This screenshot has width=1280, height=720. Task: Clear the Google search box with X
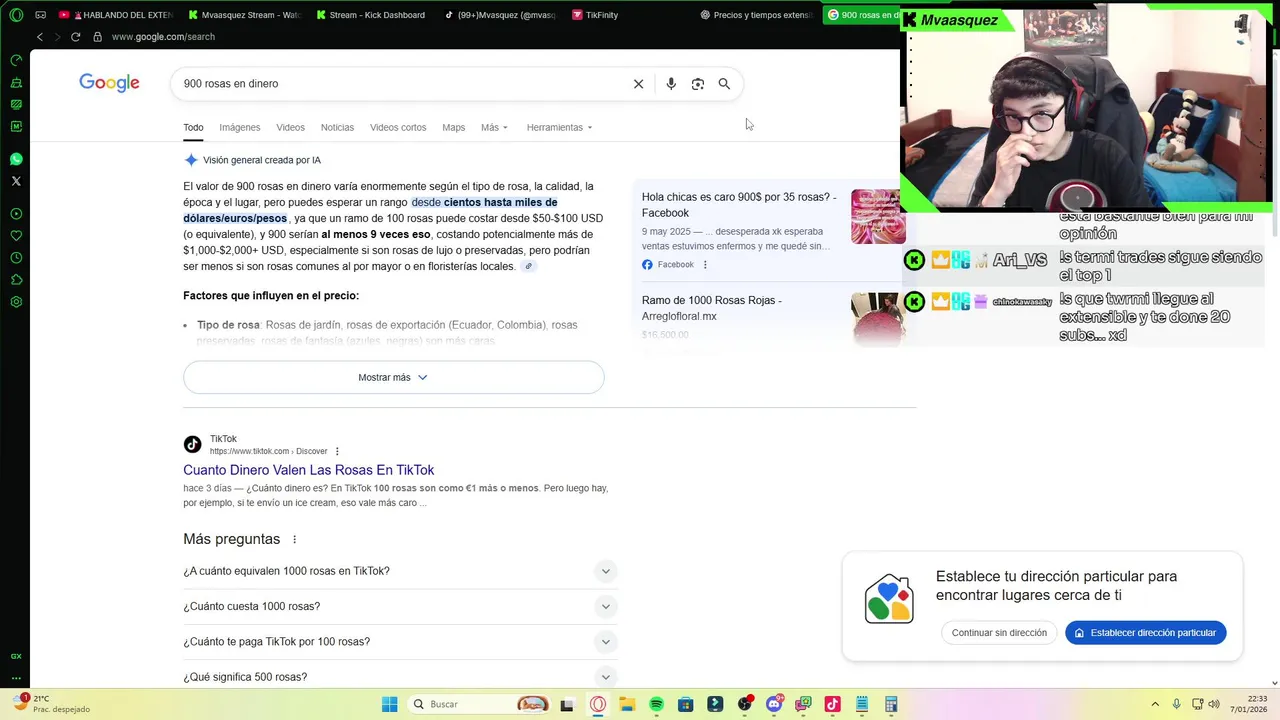point(638,84)
